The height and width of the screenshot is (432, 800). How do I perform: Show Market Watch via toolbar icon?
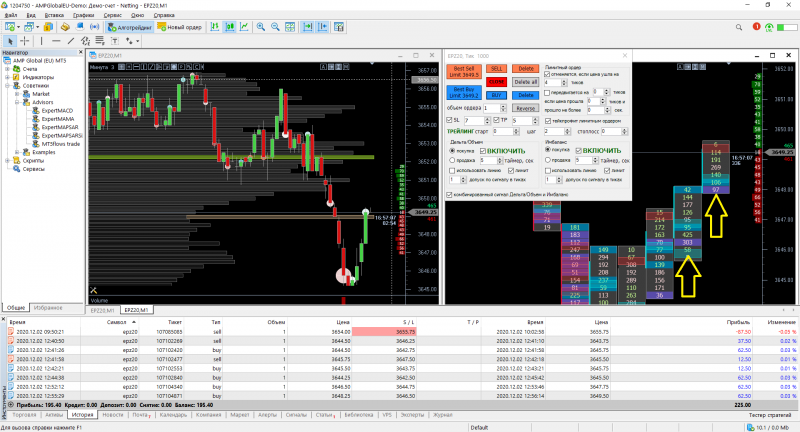tap(48, 27)
